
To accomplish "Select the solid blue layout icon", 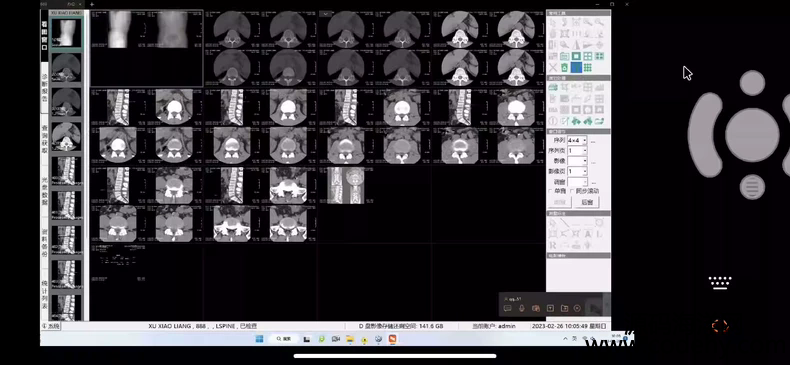I will coord(576,68).
